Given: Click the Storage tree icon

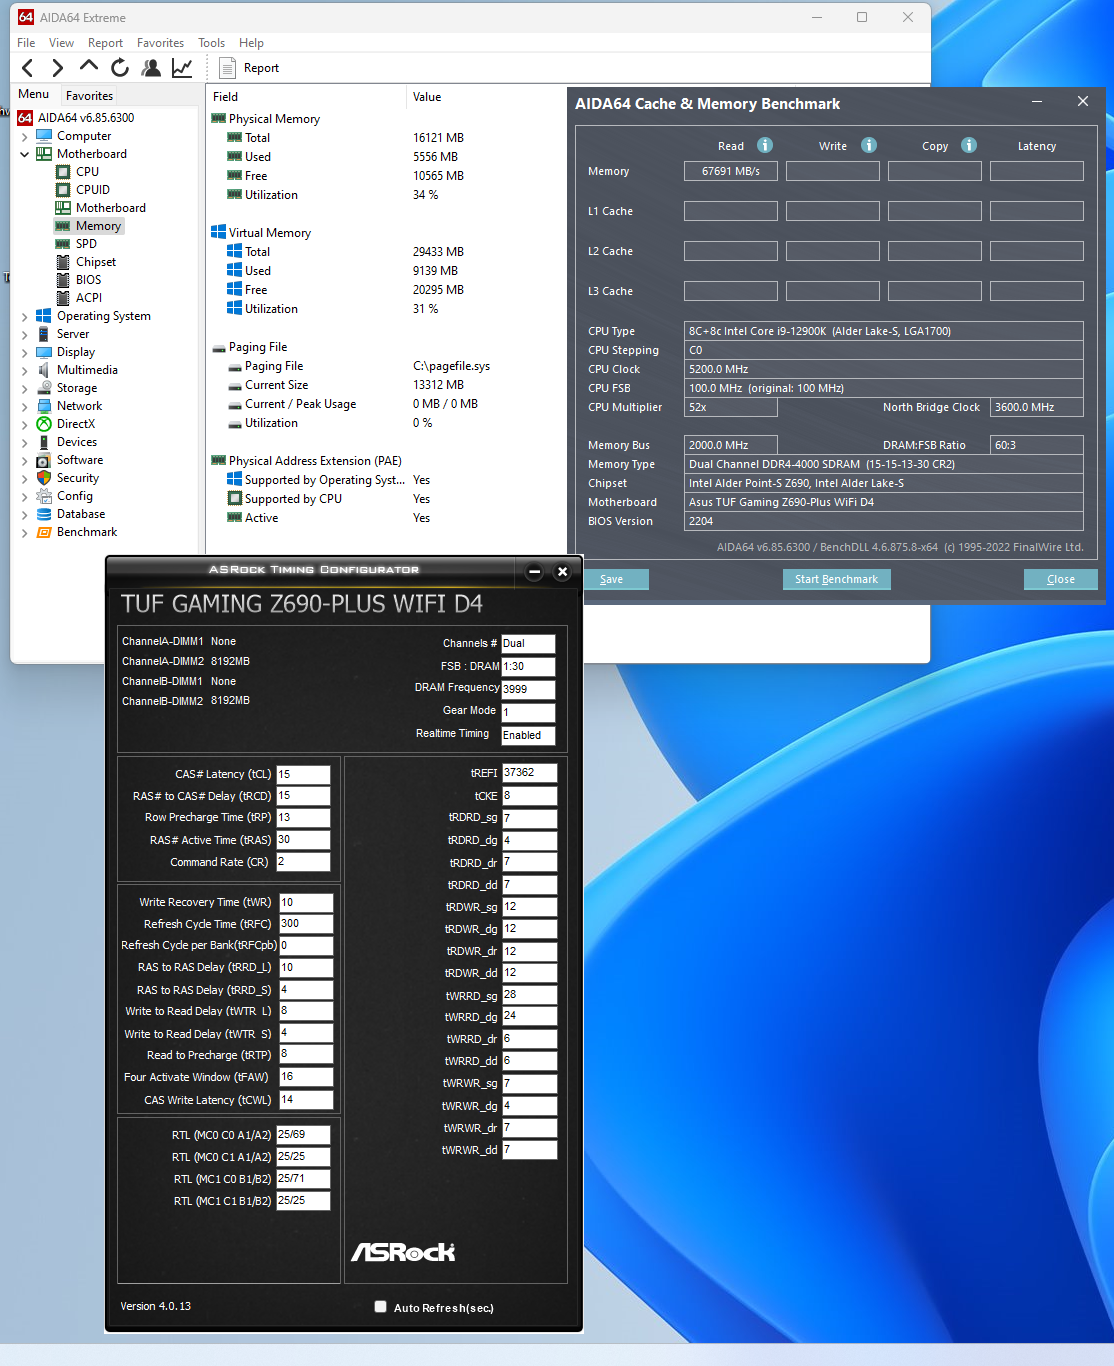Looking at the screenshot, I should (x=44, y=388).
